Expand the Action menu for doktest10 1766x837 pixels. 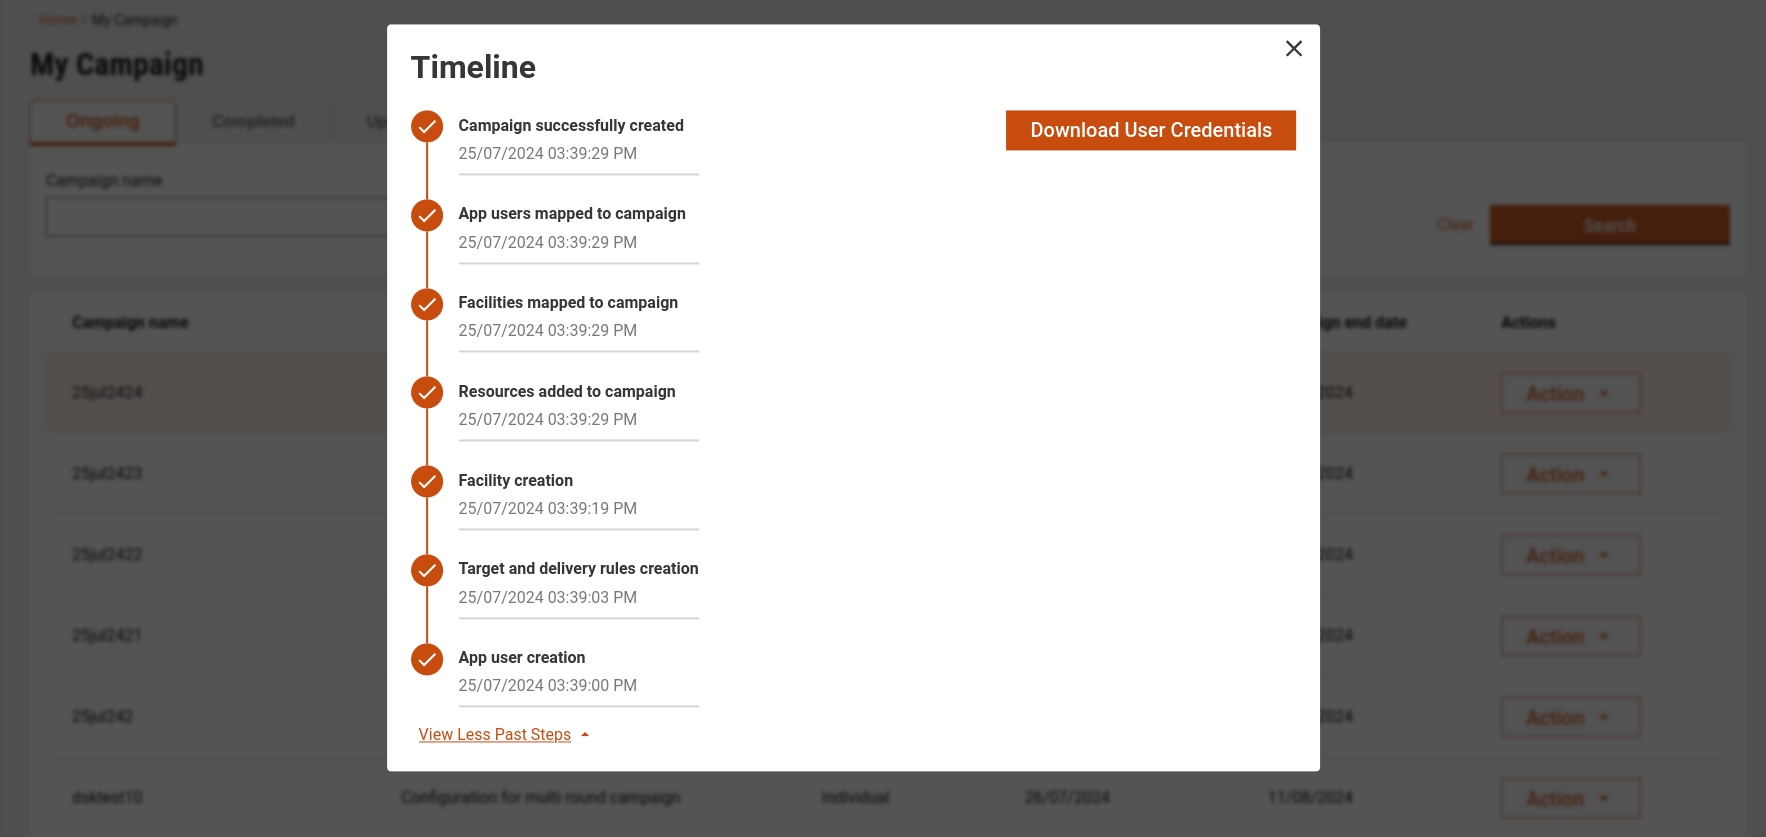1569,799
